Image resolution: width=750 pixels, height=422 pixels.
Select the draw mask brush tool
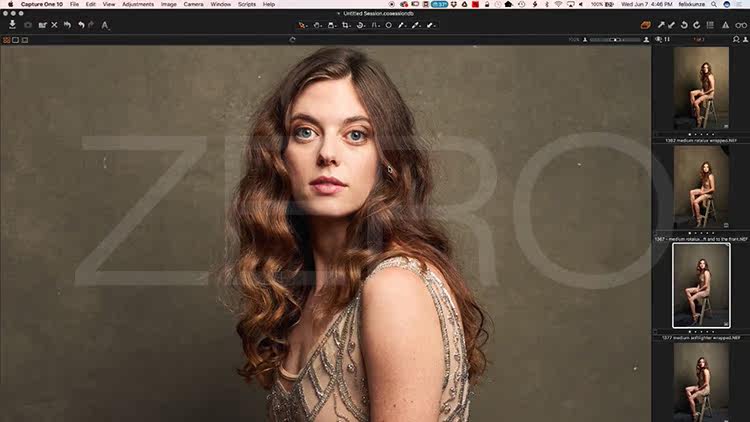coord(417,25)
